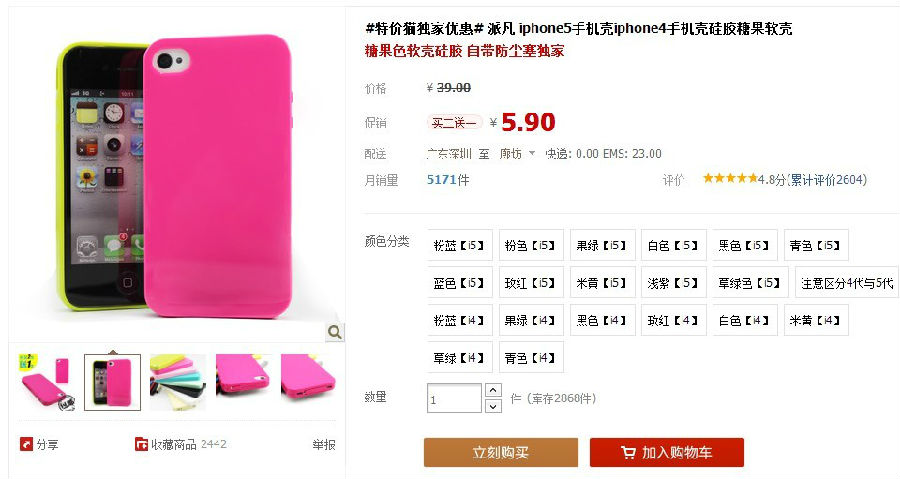Click the quantity input field
The width and height of the screenshot is (900, 479).
(454, 398)
